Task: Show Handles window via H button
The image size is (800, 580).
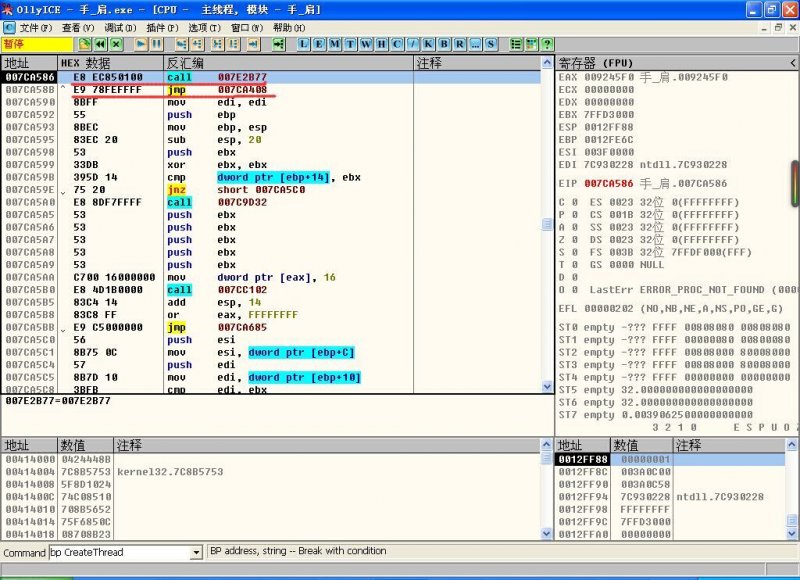Action: click(x=381, y=45)
